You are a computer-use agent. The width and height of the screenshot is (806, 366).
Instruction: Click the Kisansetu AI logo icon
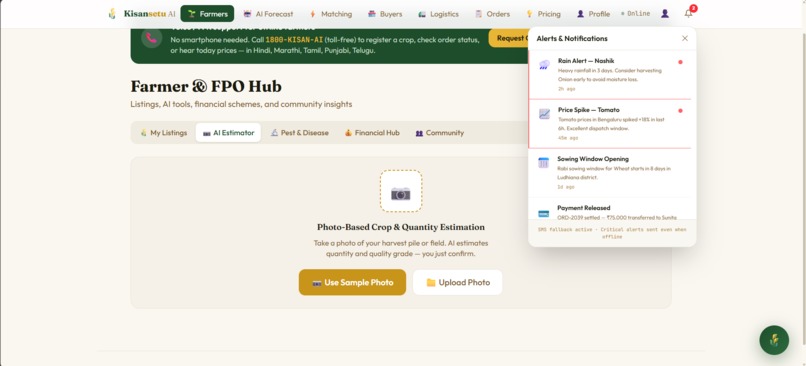pyautogui.click(x=112, y=14)
